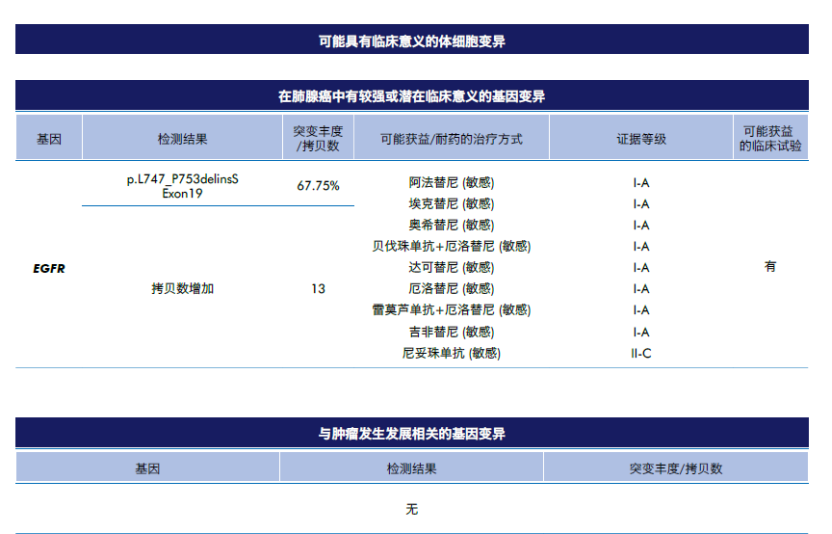Select the 贝伐珠单抗+厄洛替尼 combination entry
The image size is (832, 534).
pos(451,246)
